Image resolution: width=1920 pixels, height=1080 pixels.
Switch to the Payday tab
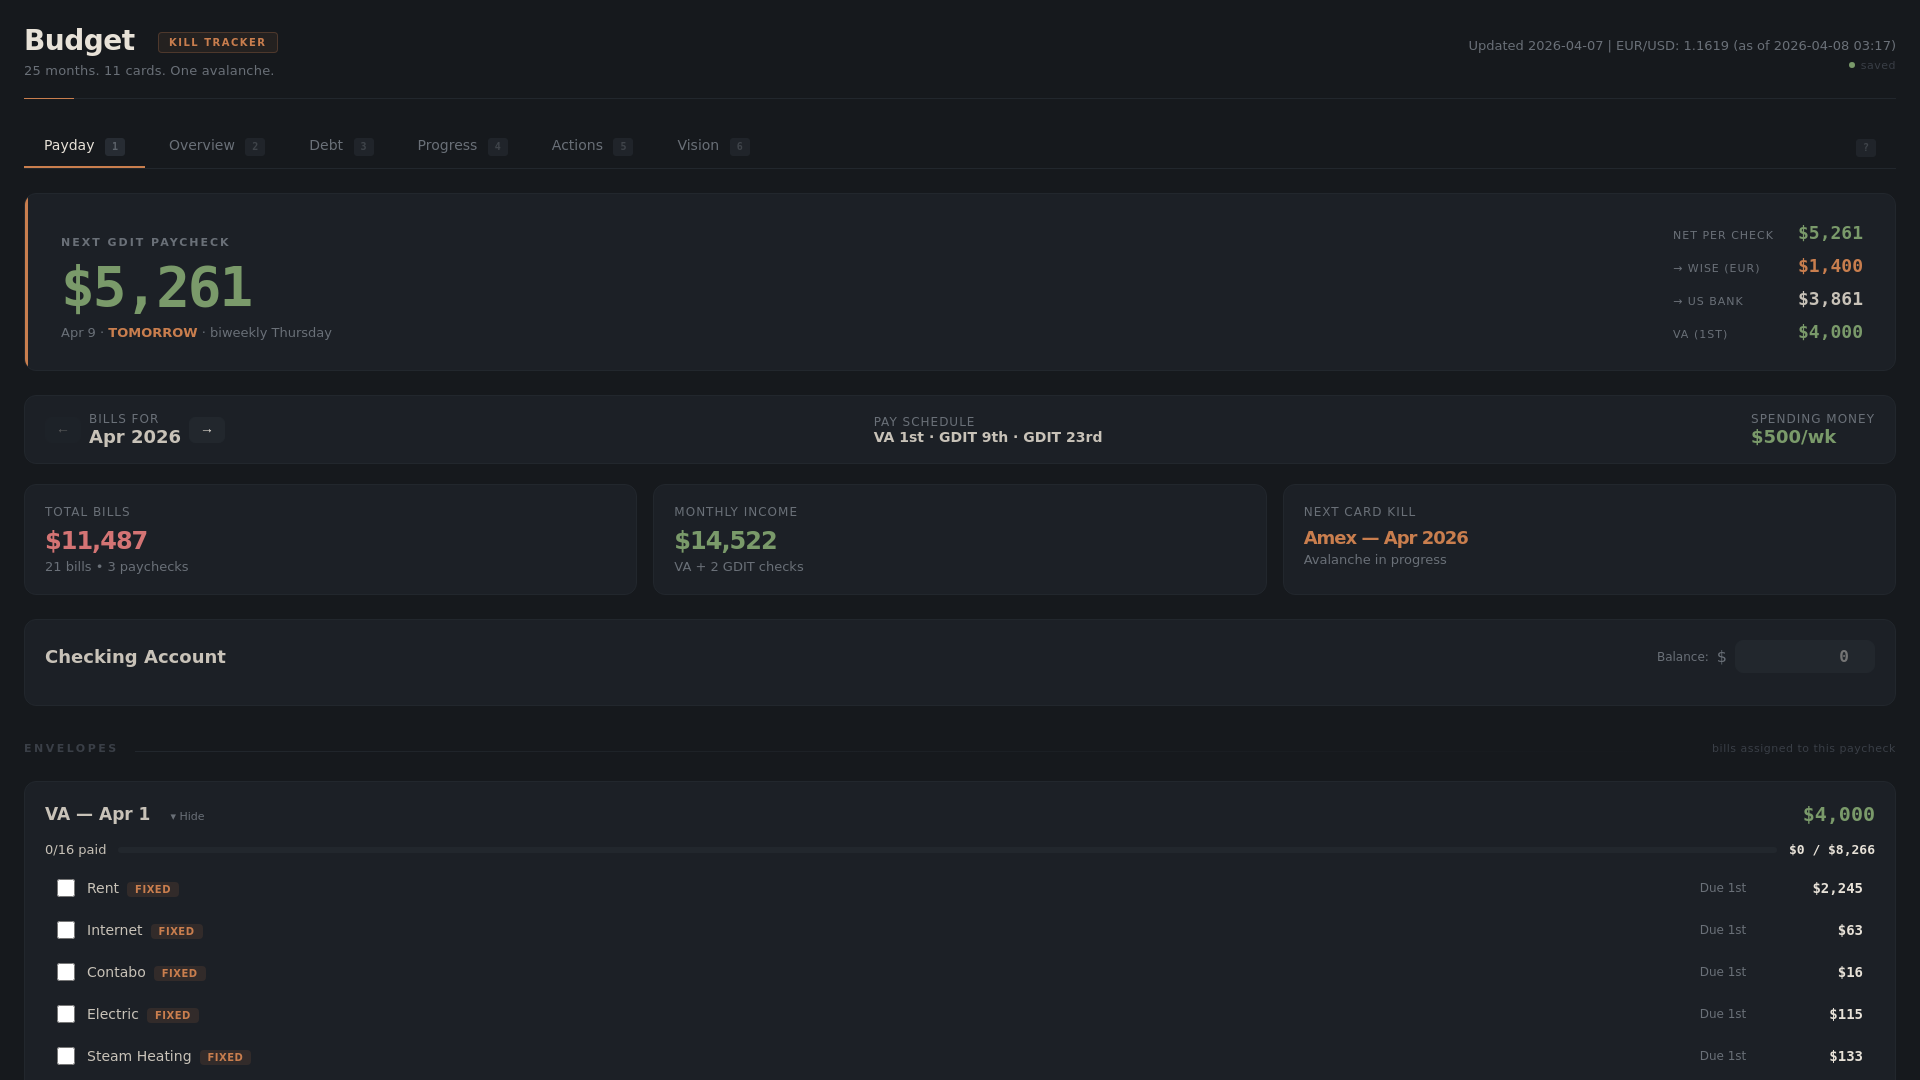click(x=84, y=146)
